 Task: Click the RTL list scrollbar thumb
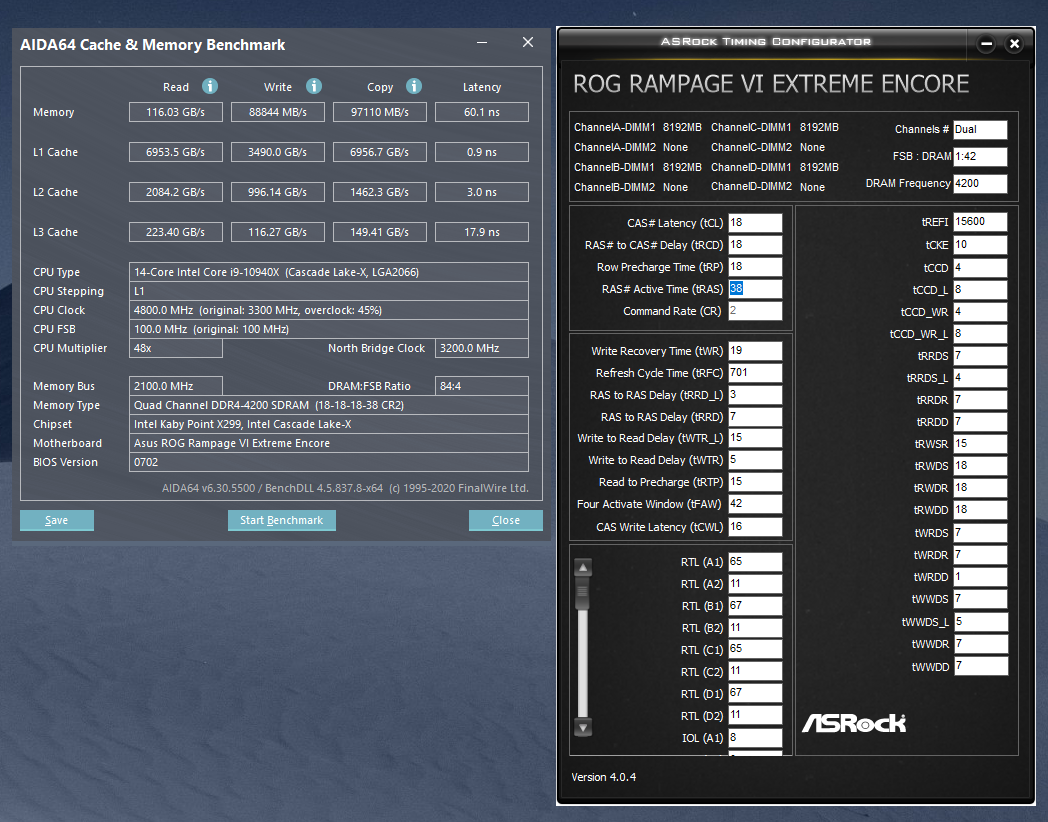point(583,594)
